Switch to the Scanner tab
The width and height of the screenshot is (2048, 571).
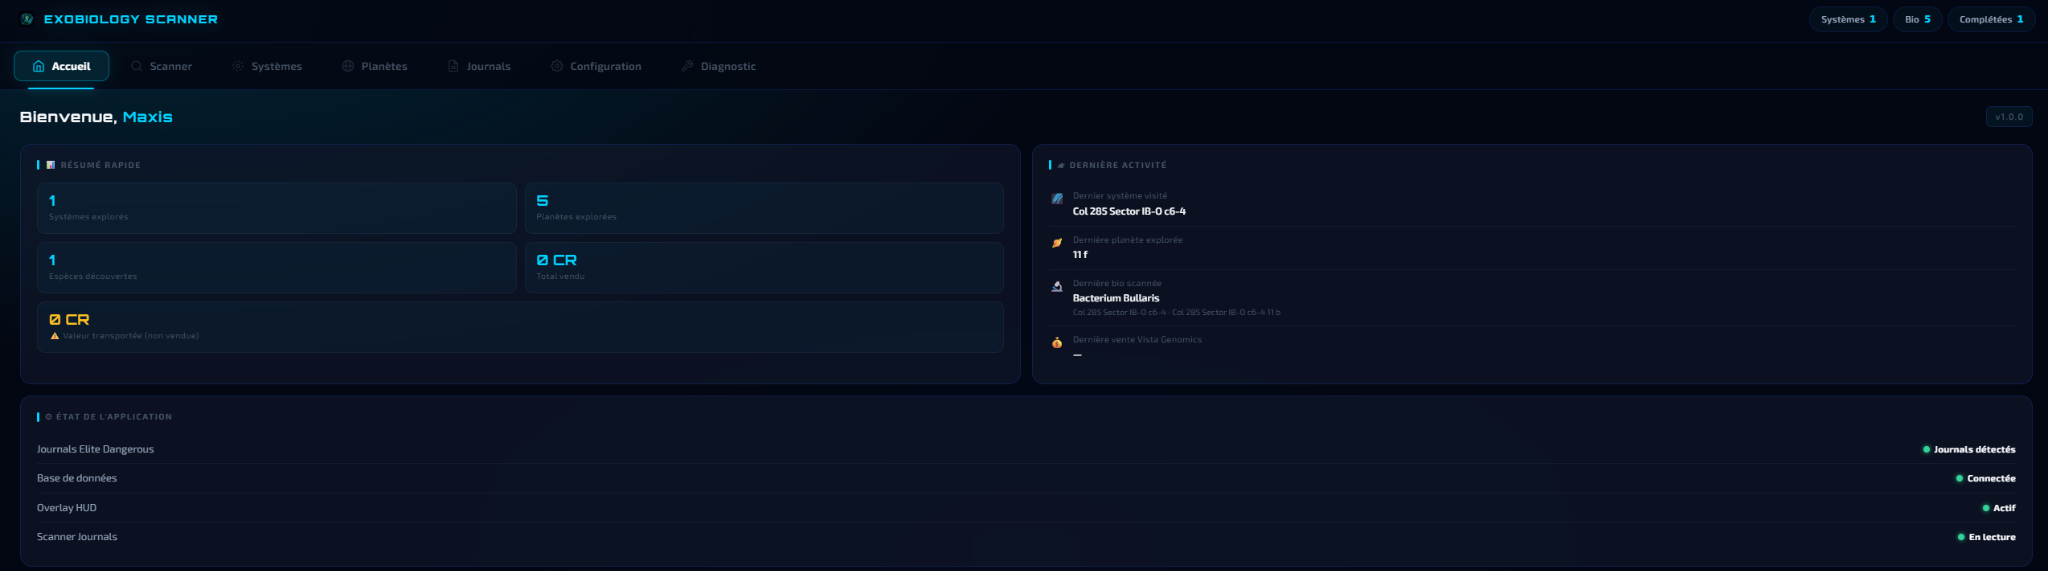click(161, 66)
